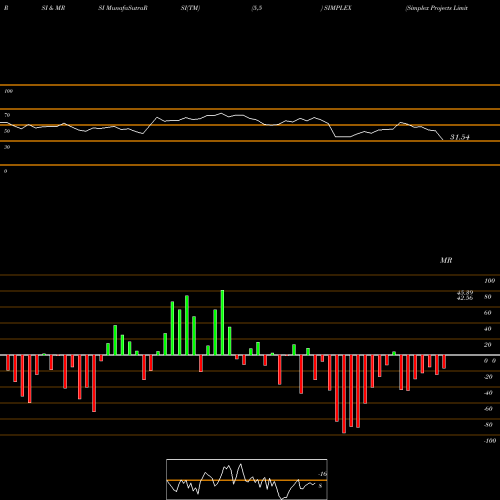Click the 50 level label on RSI panel

[x=7, y=131]
